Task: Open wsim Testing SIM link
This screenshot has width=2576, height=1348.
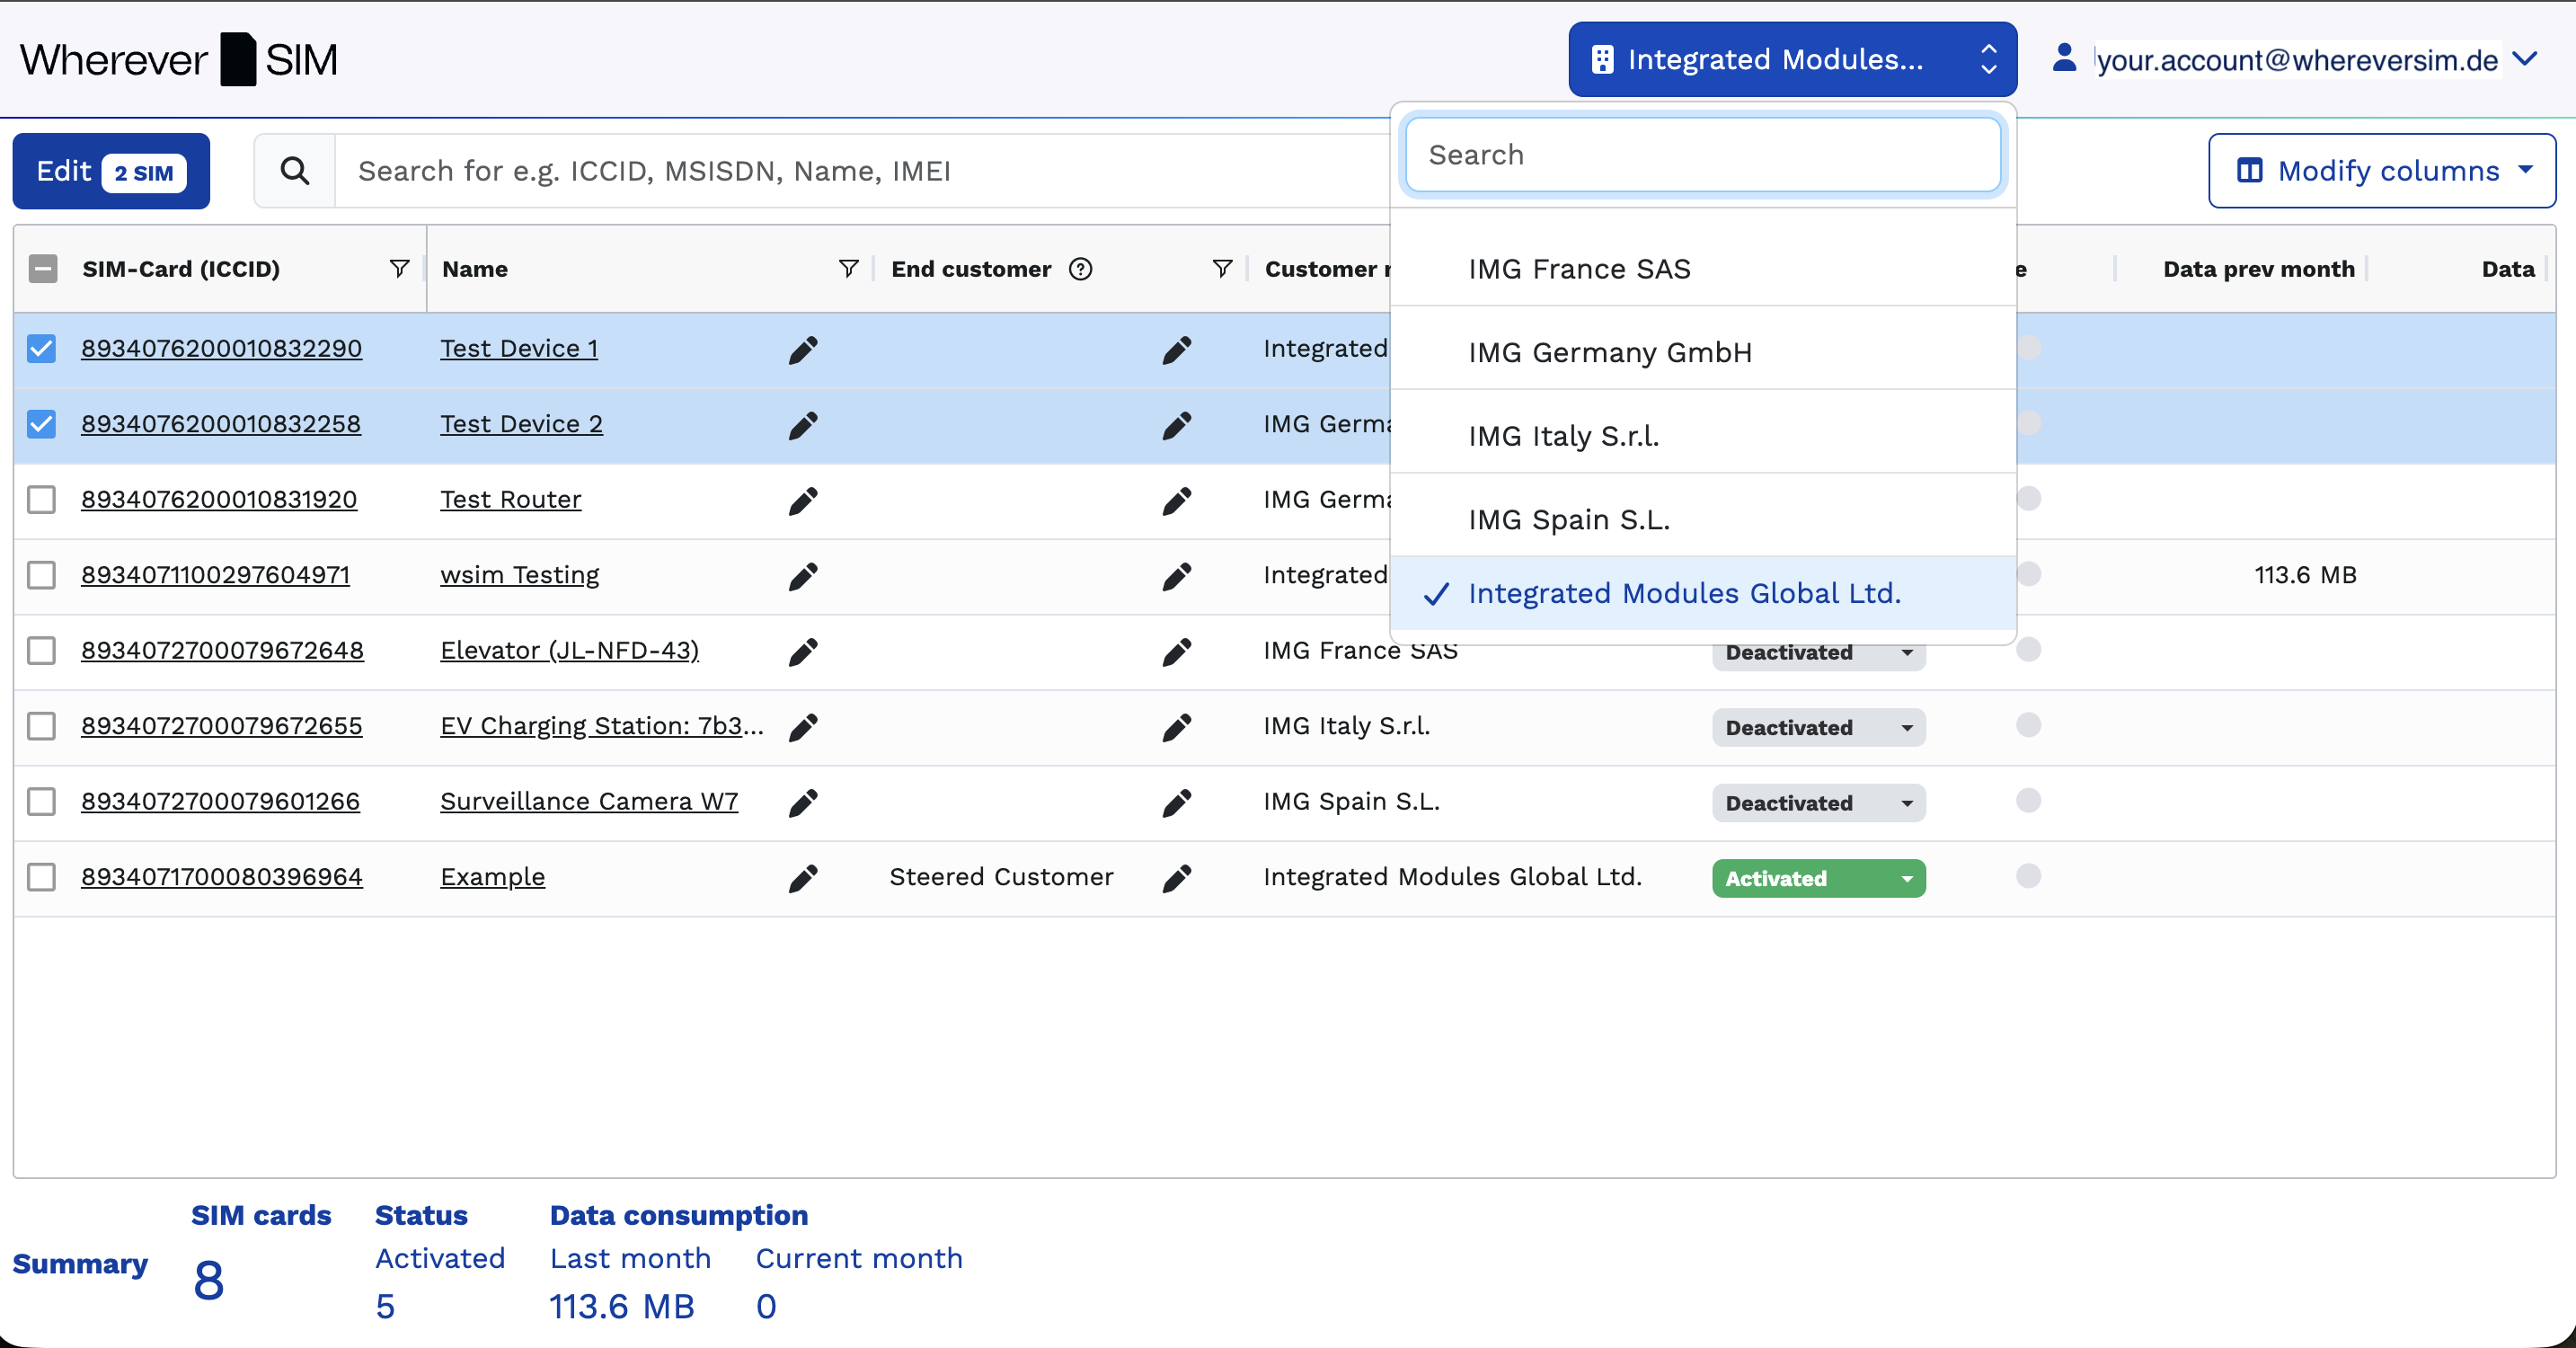Action: (x=519, y=575)
